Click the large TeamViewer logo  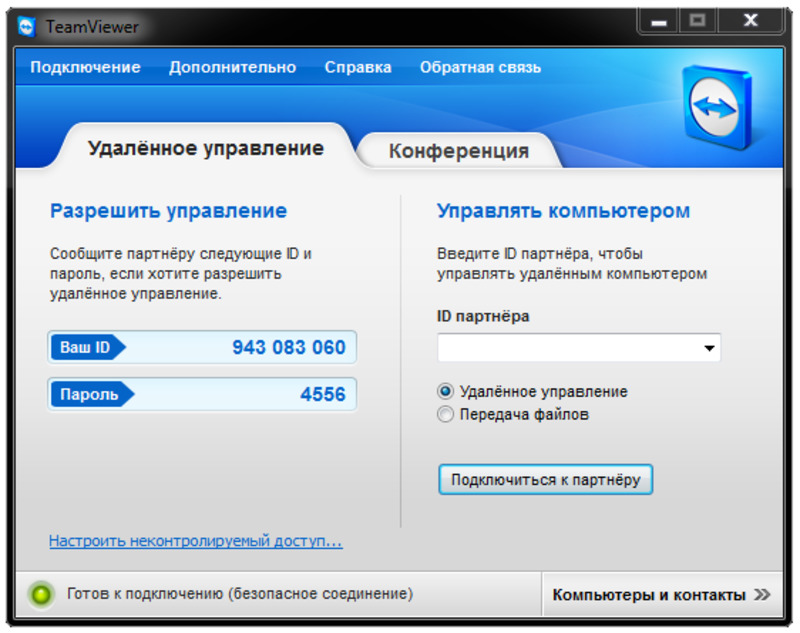click(x=717, y=107)
